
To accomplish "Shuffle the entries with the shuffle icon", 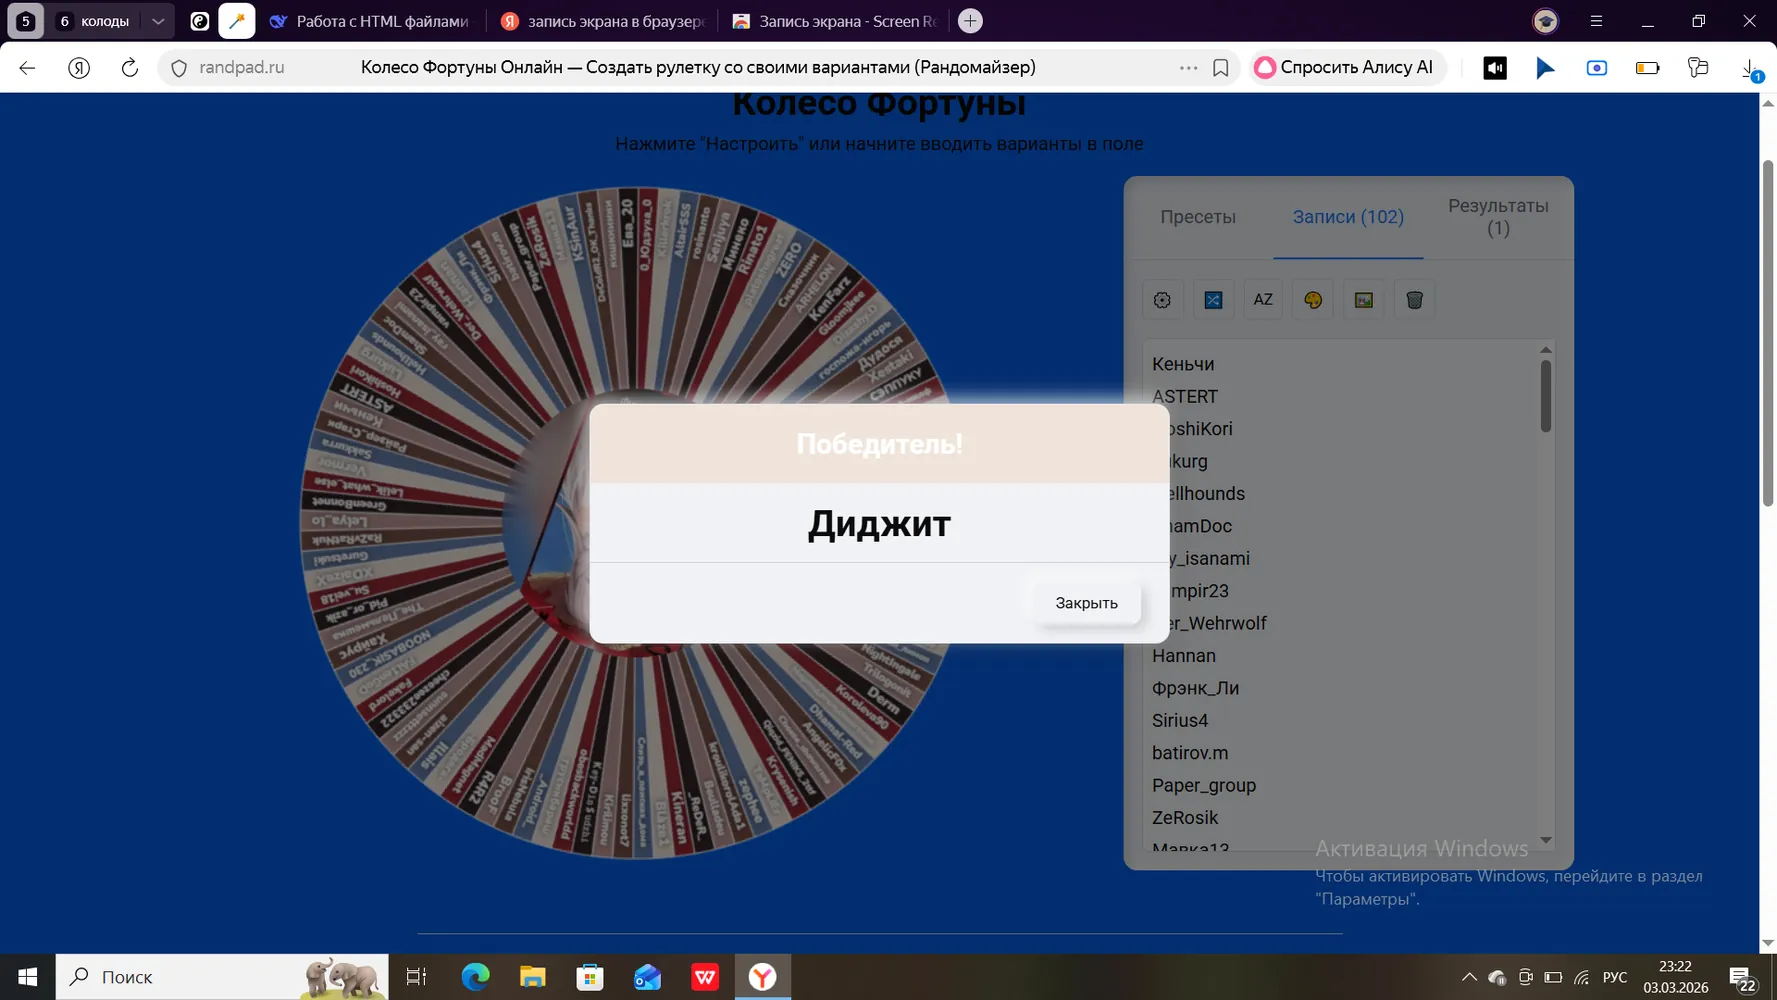I will [1213, 300].
